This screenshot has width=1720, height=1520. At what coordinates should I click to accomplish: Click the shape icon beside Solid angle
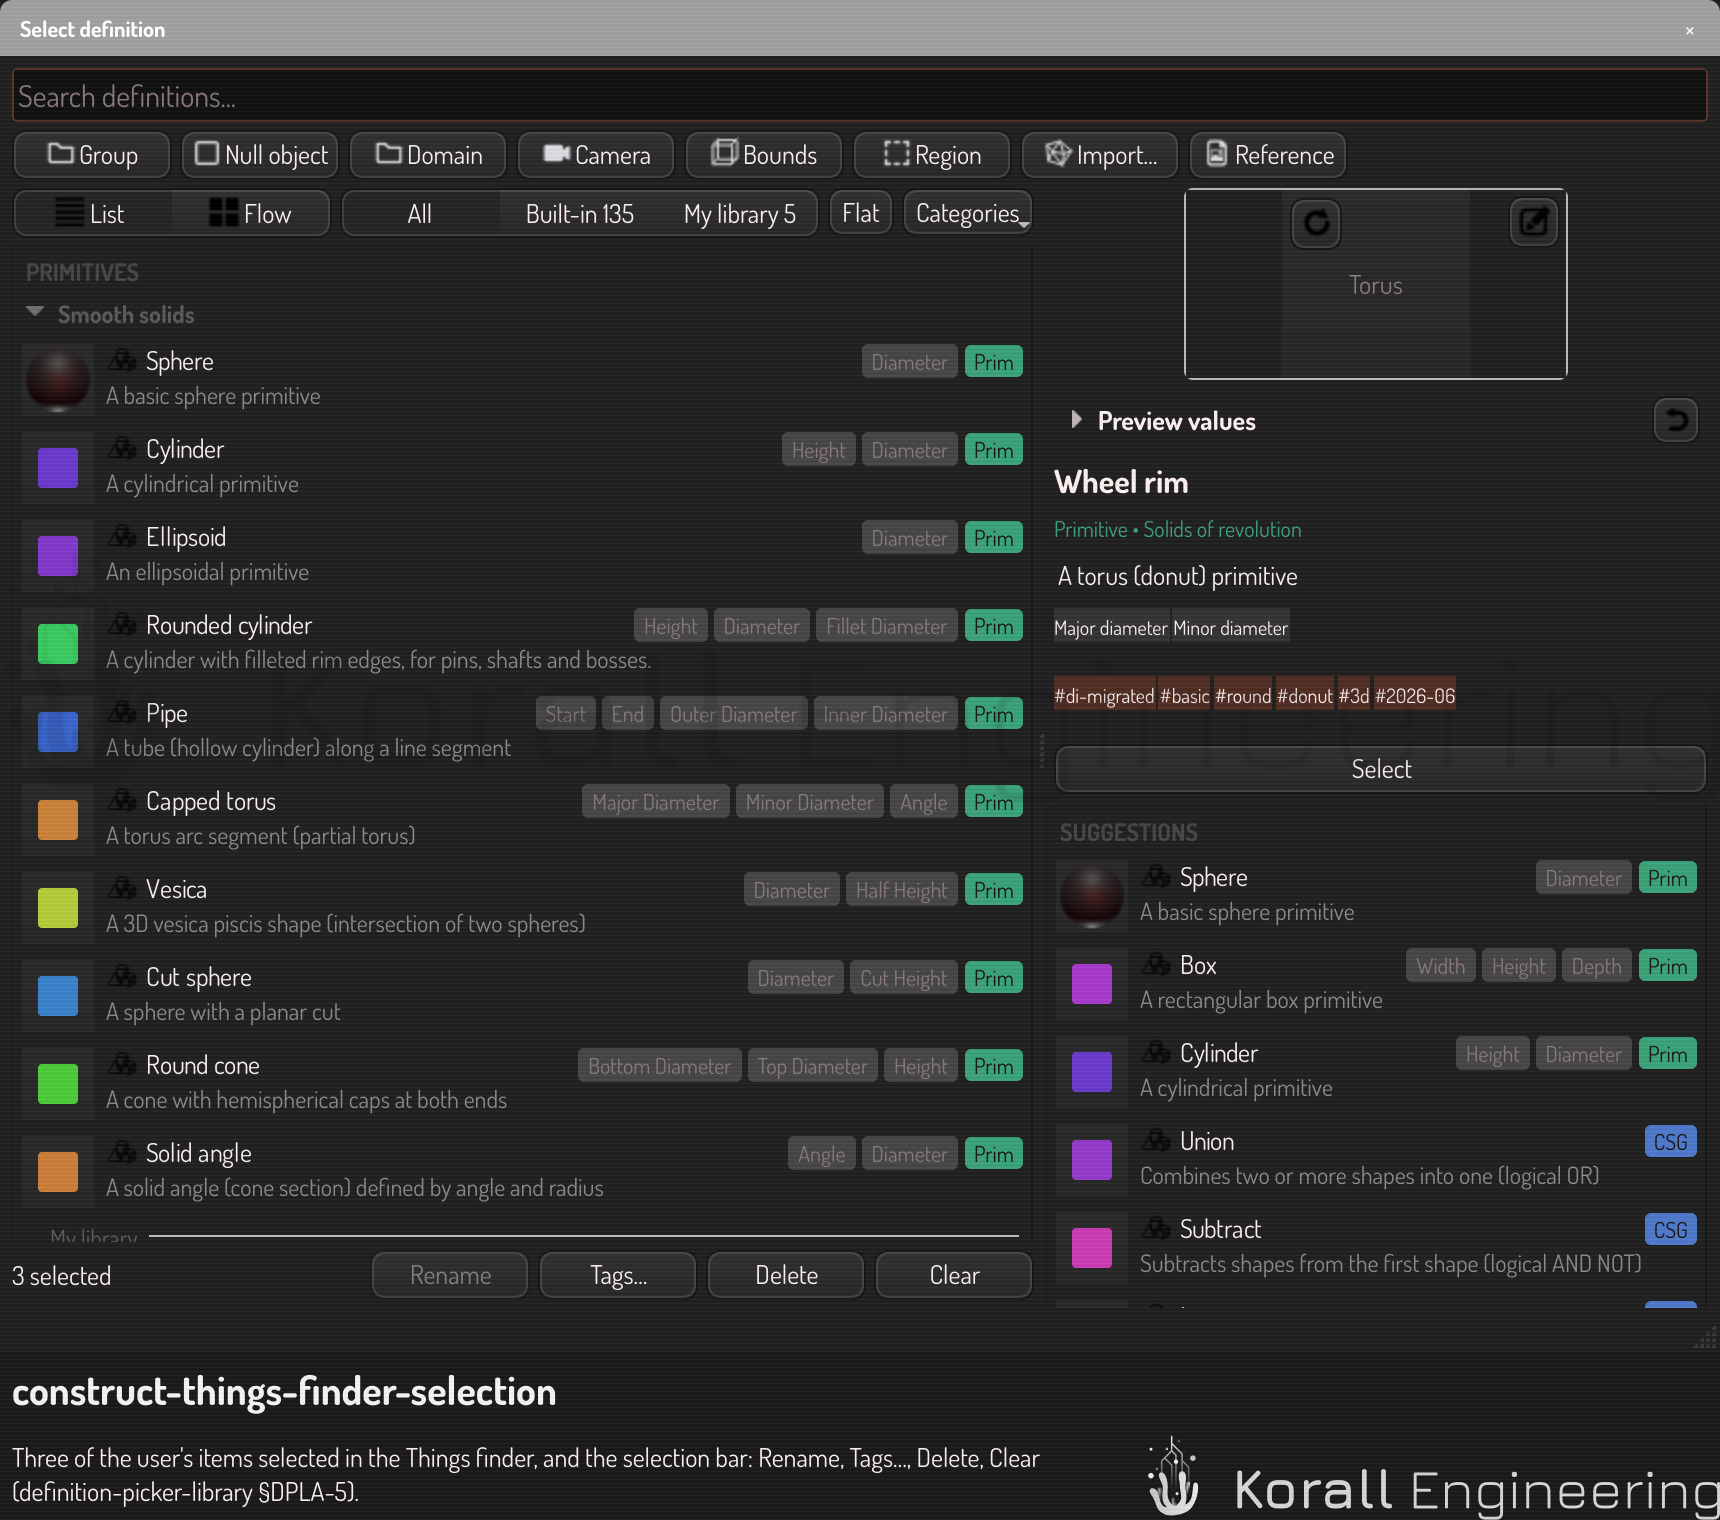tap(123, 1152)
